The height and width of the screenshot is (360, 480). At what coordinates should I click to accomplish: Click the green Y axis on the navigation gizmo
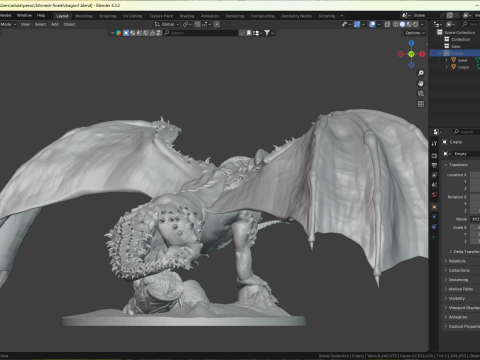411,54
